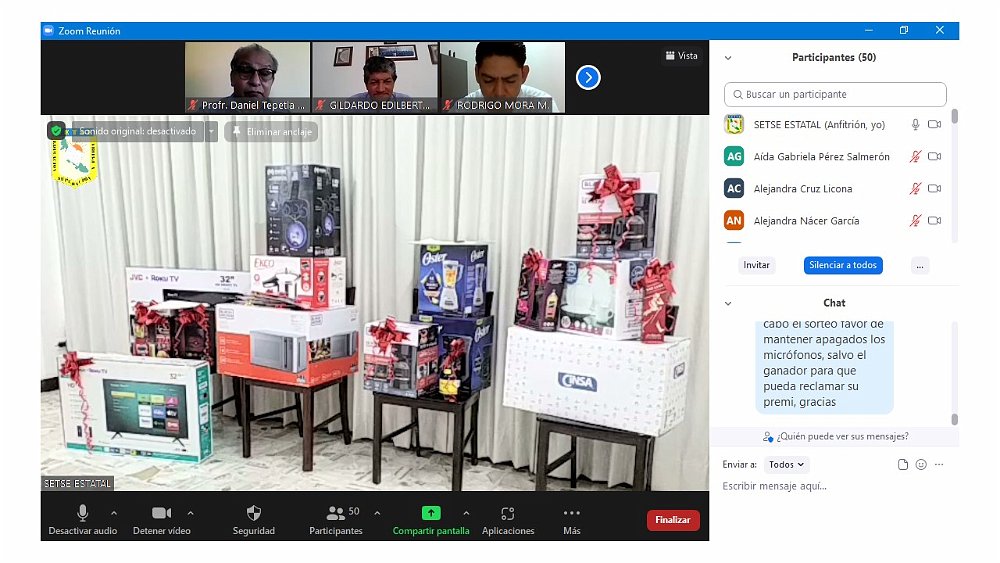Viewport: 1000px width, 563px height.
Task: Collapse the Chat panel chevron
Action: click(x=728, y=303)
